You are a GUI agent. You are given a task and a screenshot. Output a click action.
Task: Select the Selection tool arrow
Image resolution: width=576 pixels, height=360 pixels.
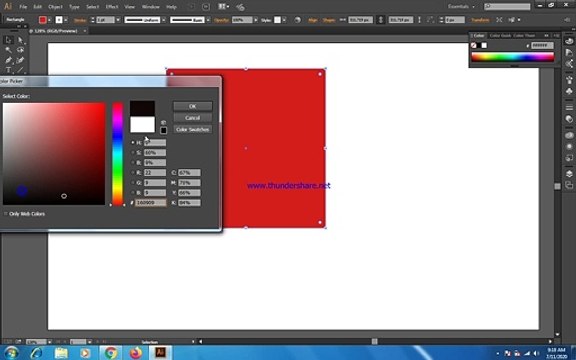9,40
